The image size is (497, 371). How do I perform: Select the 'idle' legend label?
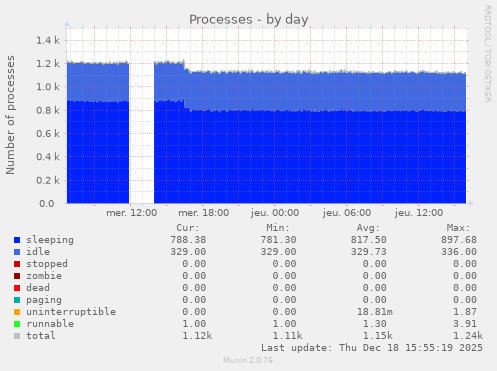(38, 252)
